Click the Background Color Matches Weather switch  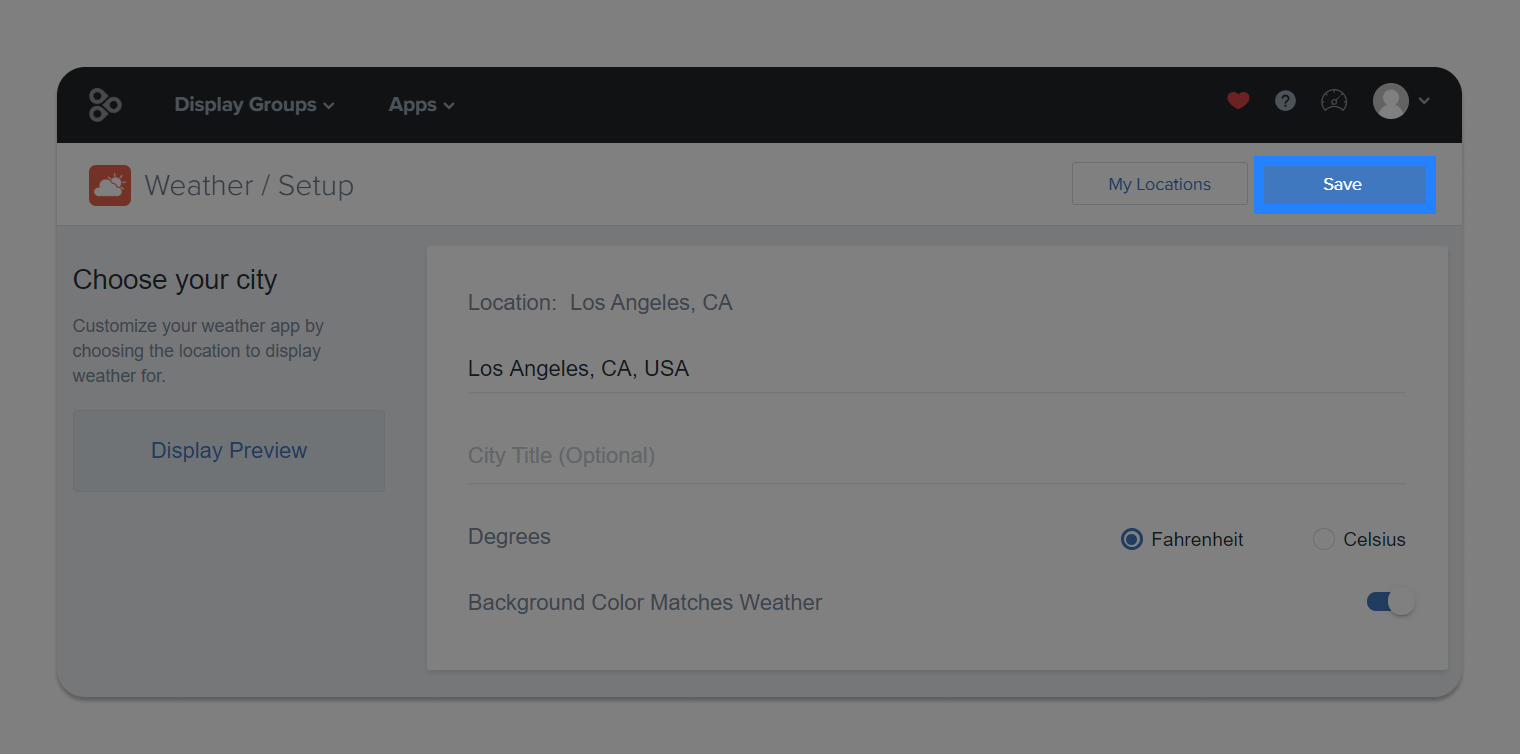[1390, 601]
